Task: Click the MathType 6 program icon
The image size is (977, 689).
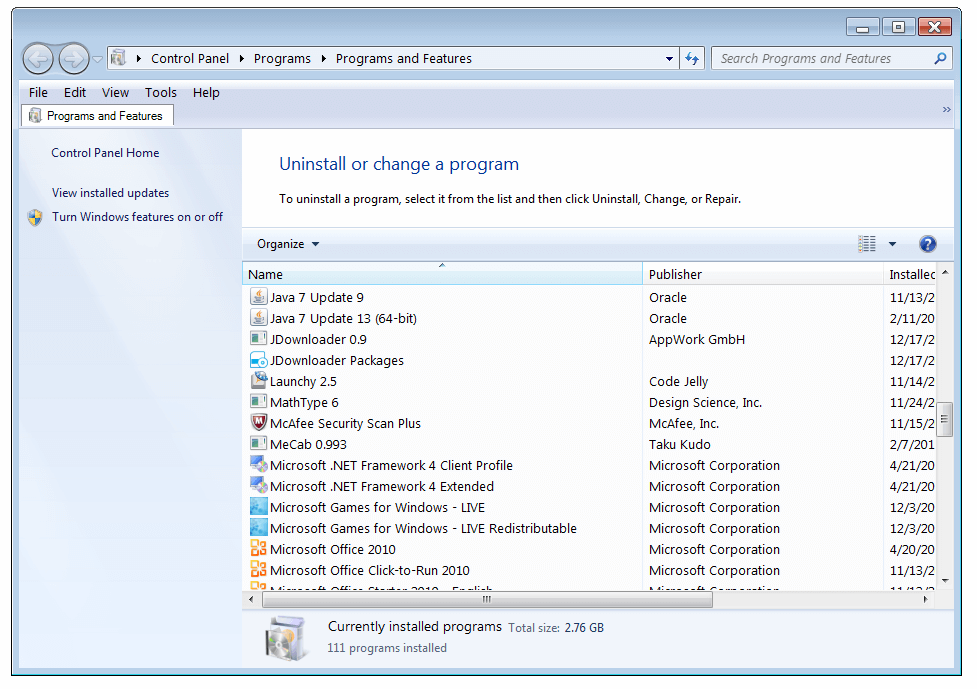Action: pos(258,402)
